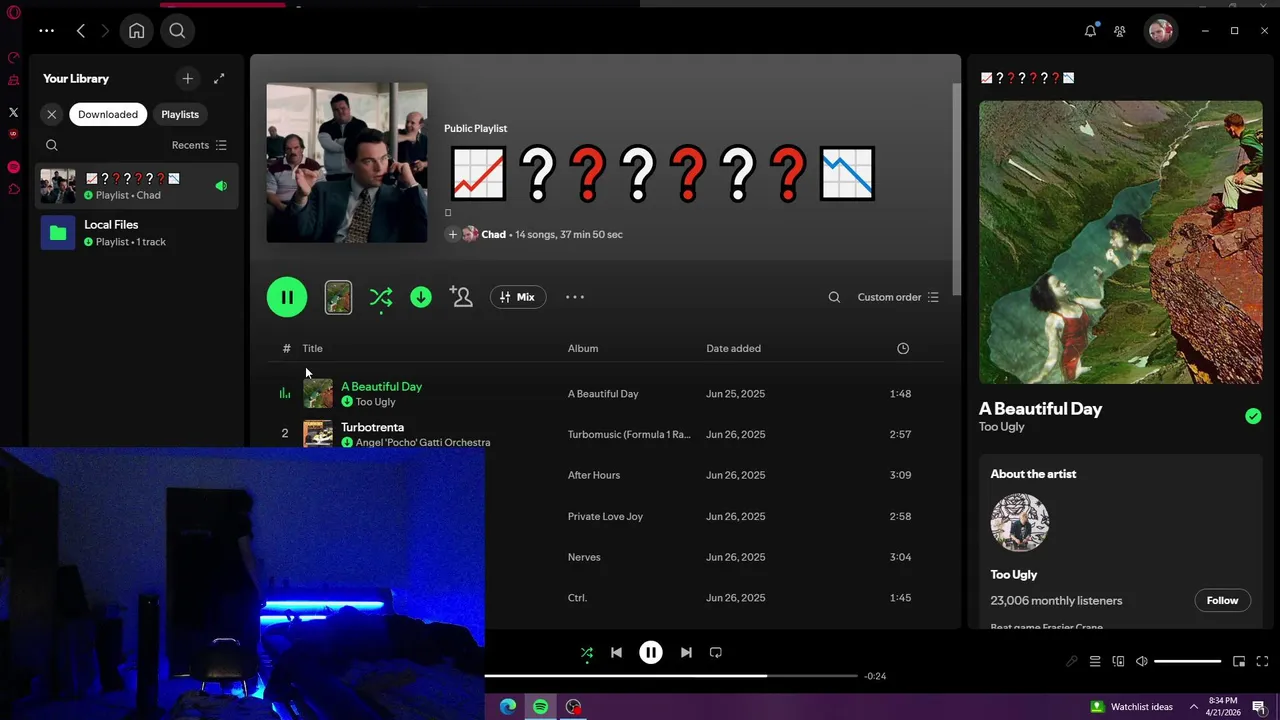Select the track A Beautiful Day
Image resolution: width=1280 pixels, height=720 pixels.
click(x=382, y=386)
